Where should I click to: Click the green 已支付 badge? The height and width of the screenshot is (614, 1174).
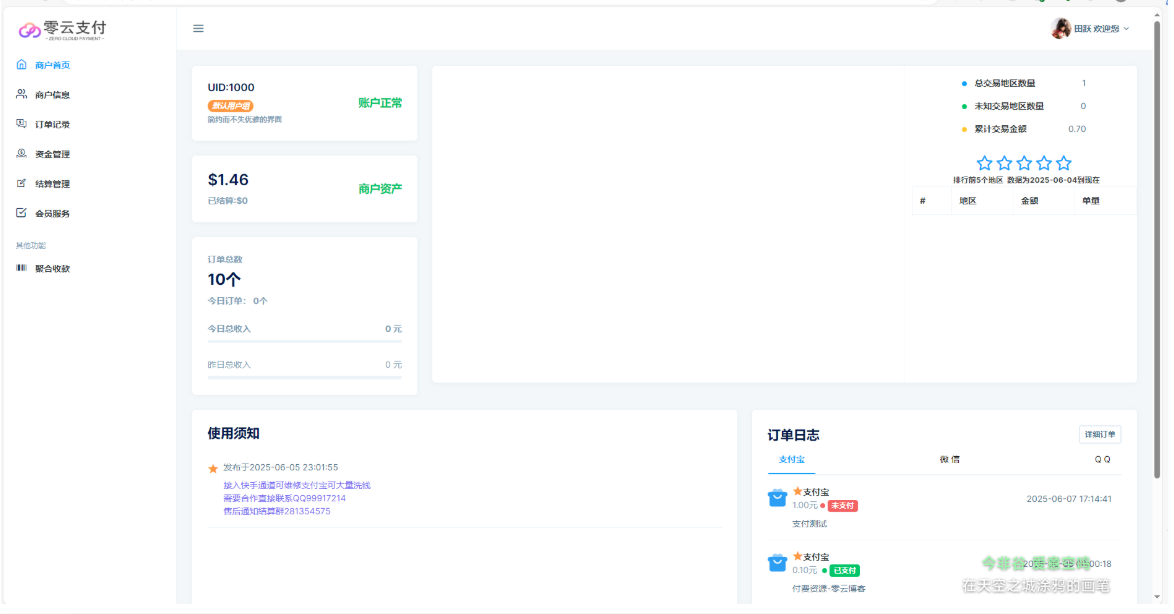[845, 571]
